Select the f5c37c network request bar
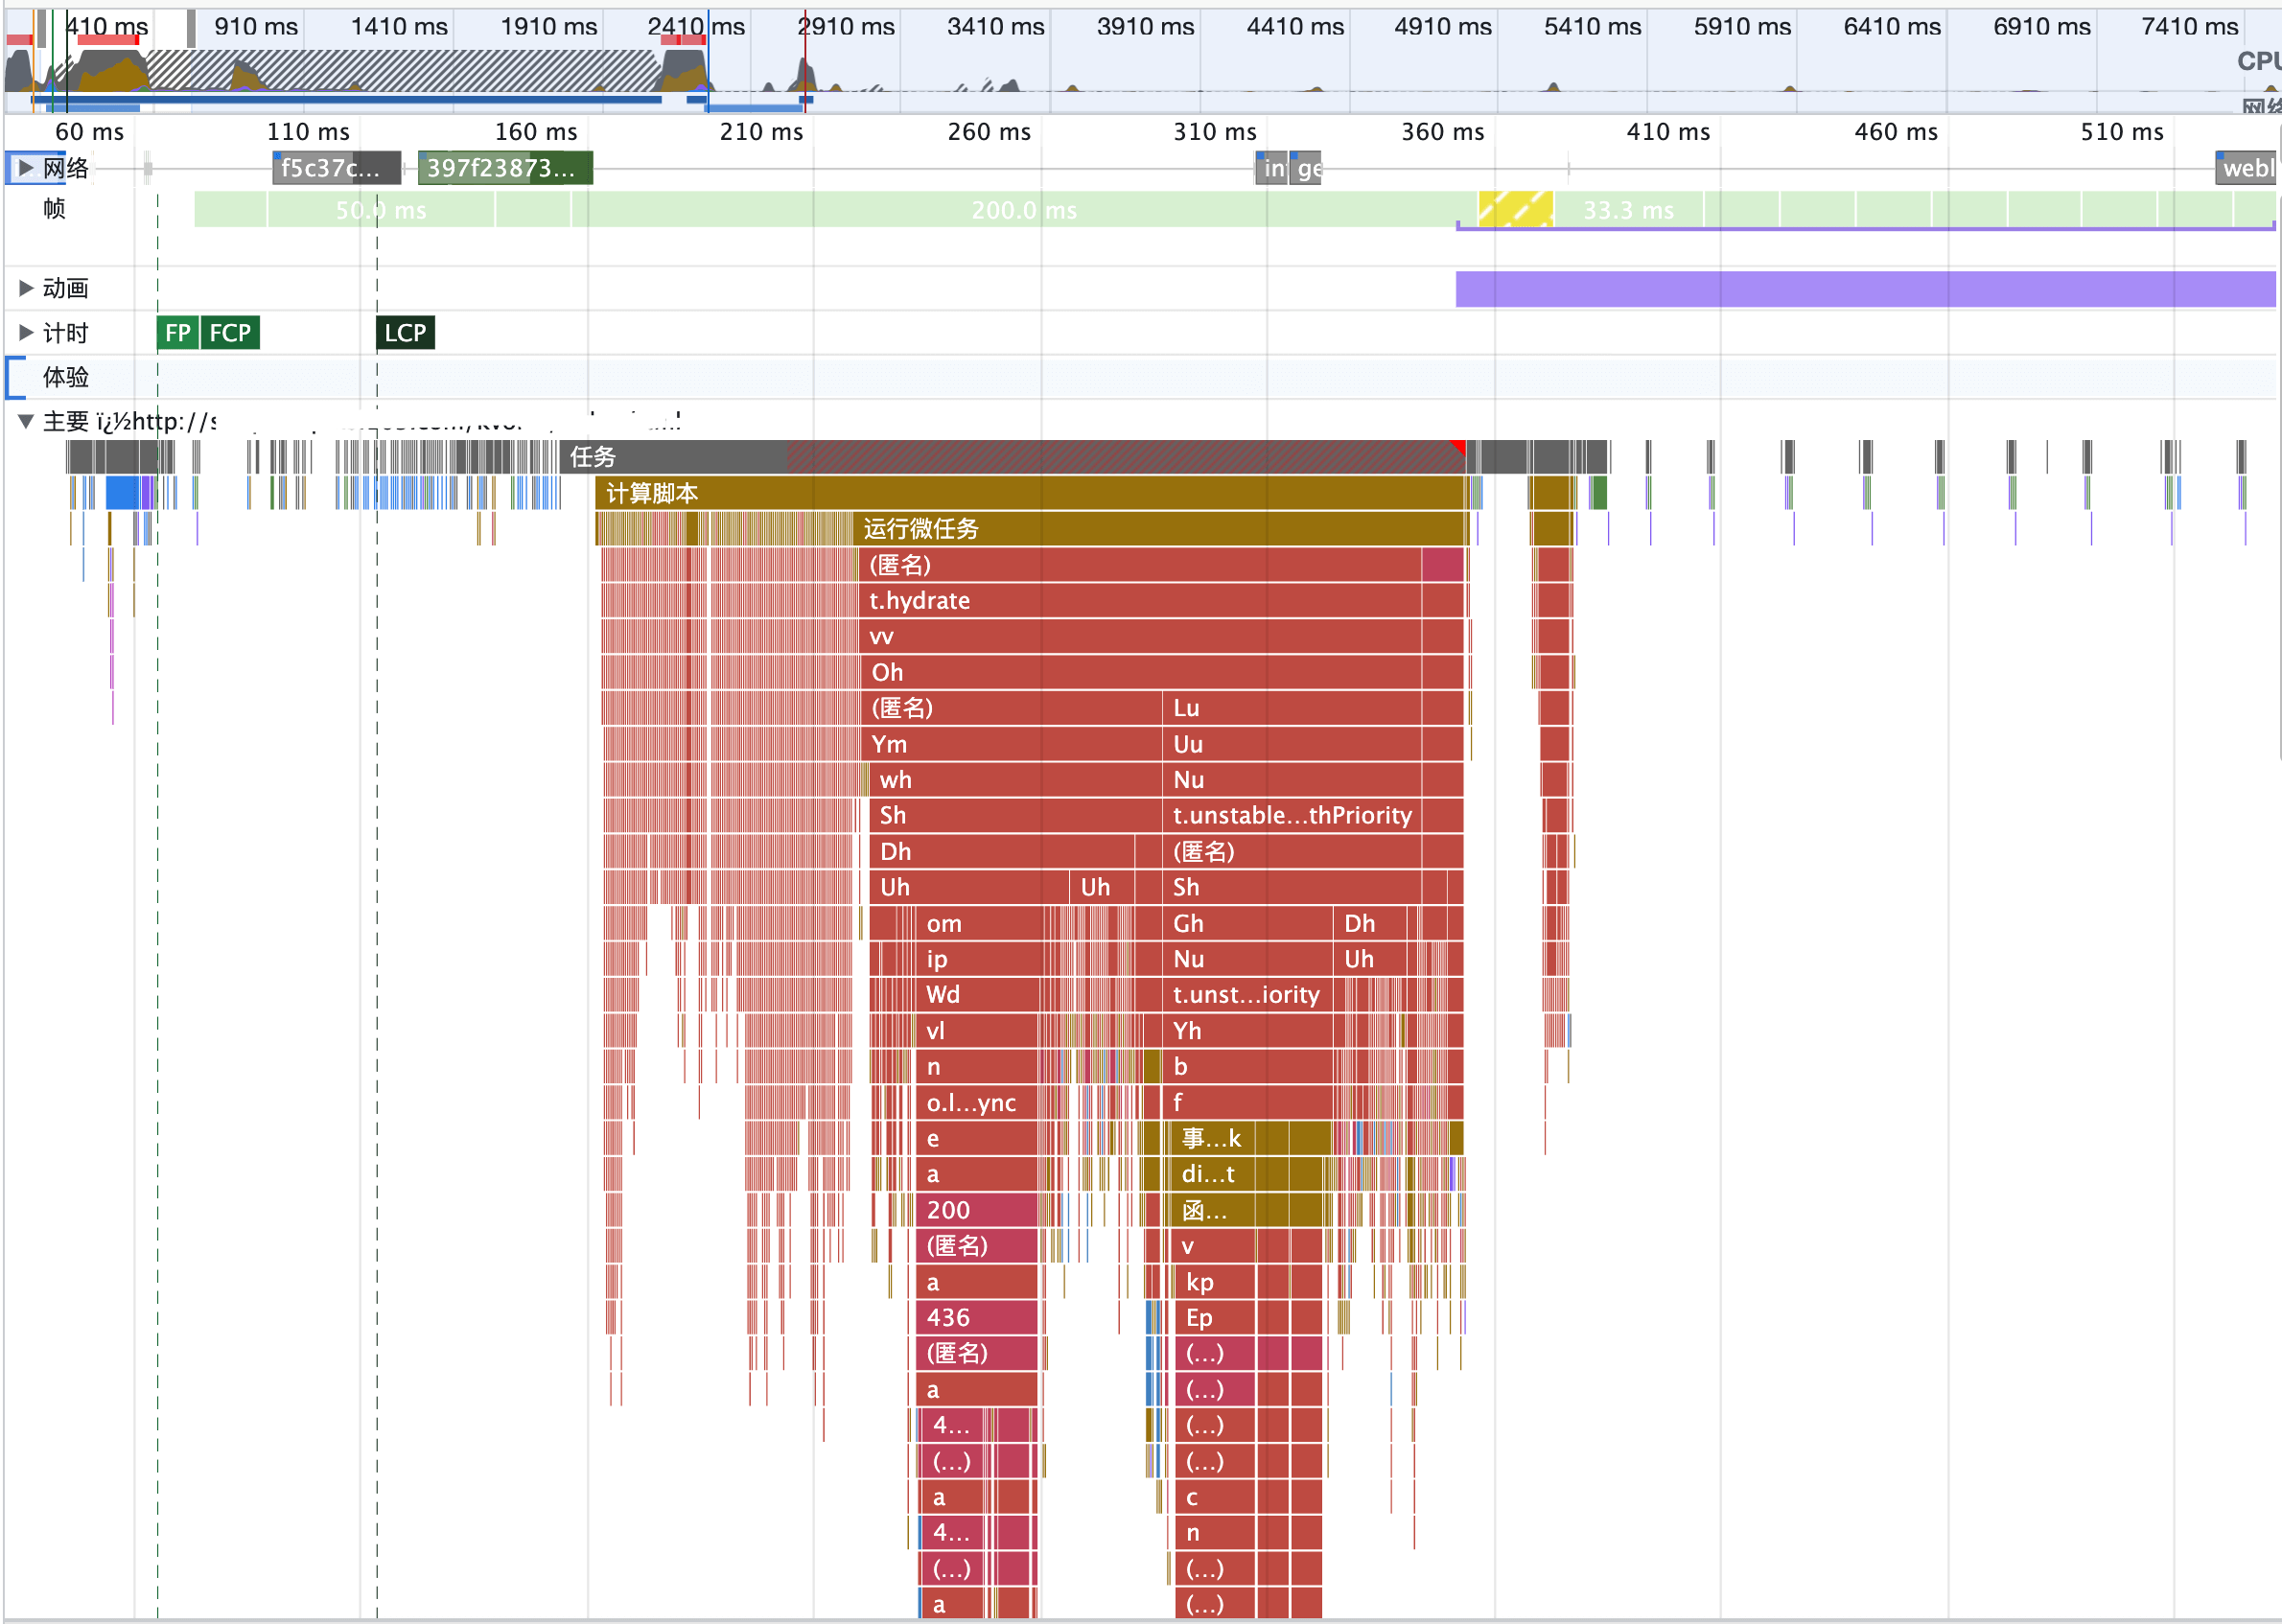 (336, 168)
